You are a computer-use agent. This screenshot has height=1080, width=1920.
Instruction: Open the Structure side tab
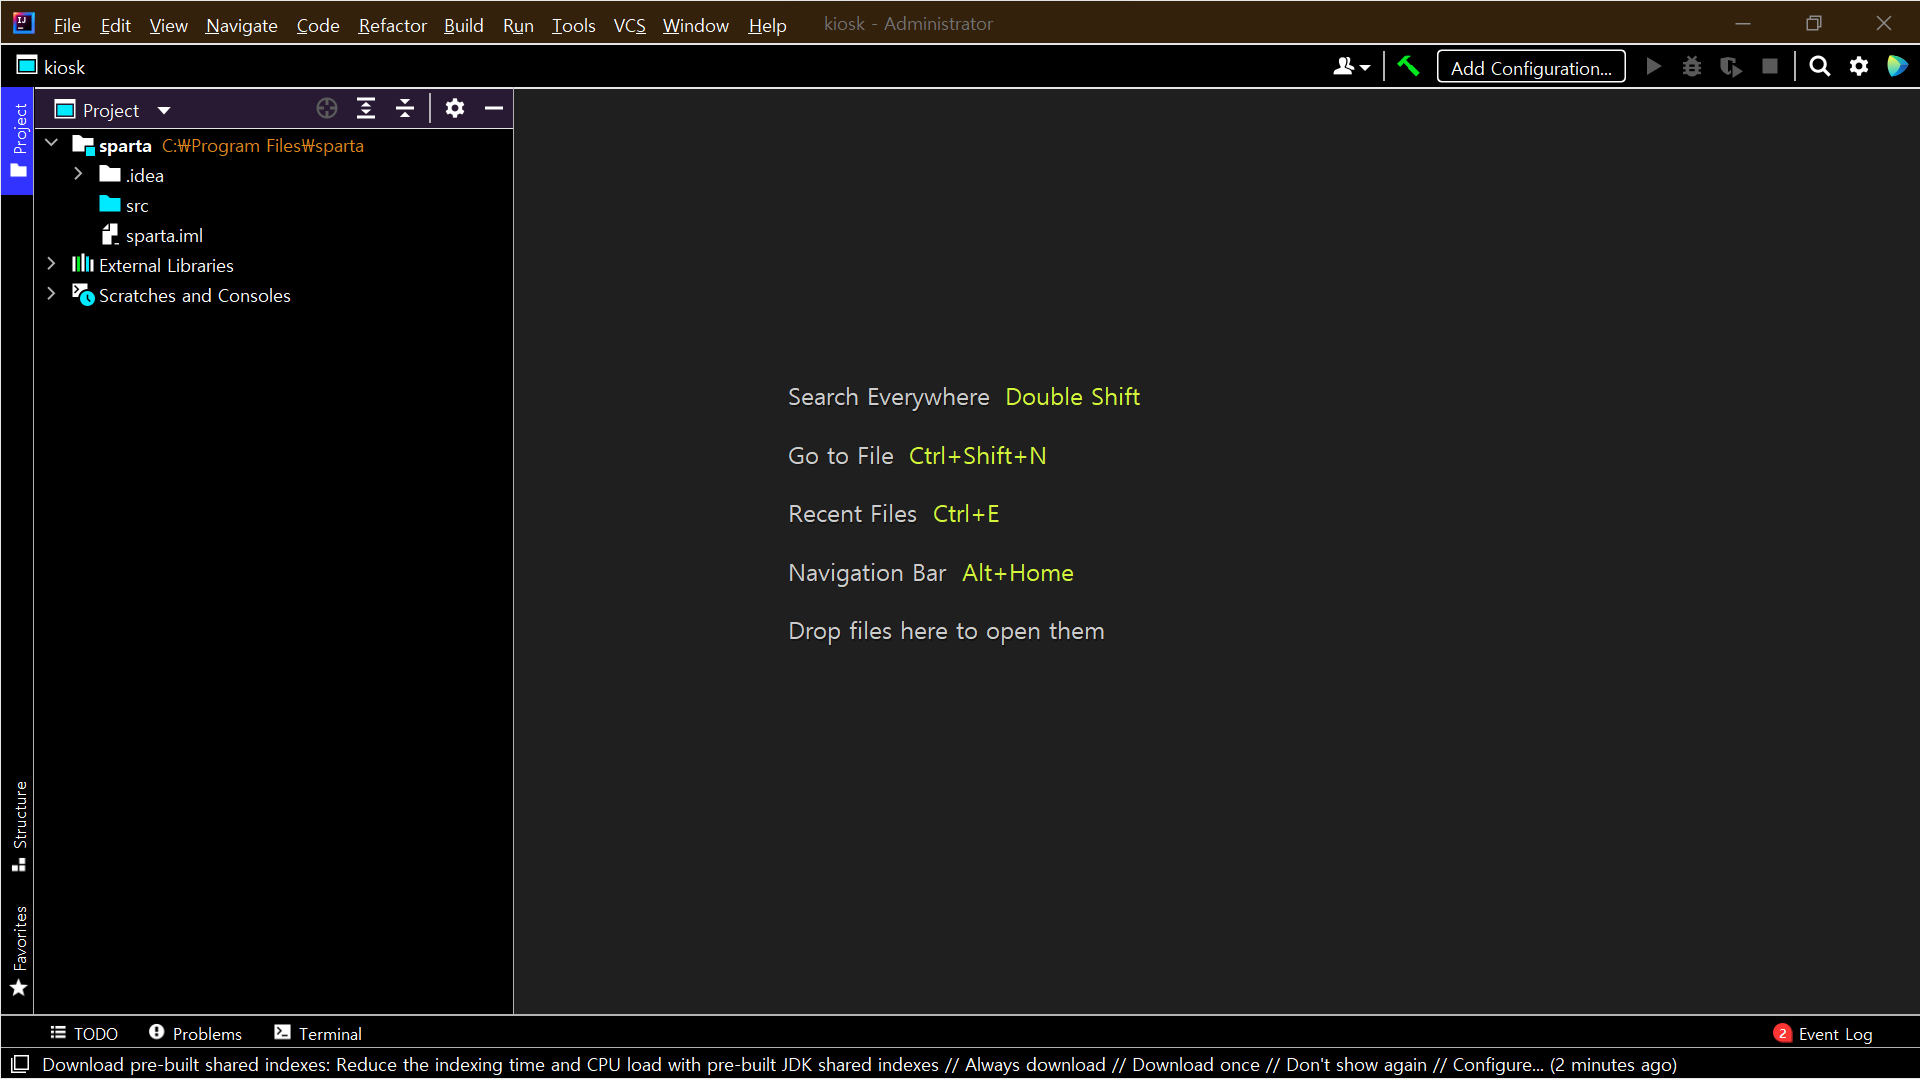click(18, 825)
